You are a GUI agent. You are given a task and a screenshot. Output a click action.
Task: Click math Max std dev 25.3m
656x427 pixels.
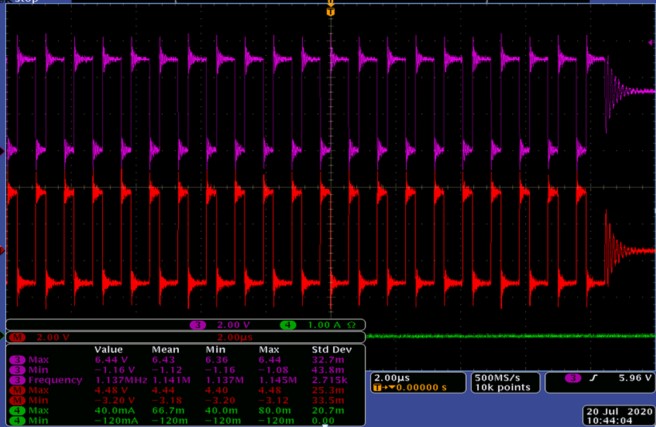point(328,390)
